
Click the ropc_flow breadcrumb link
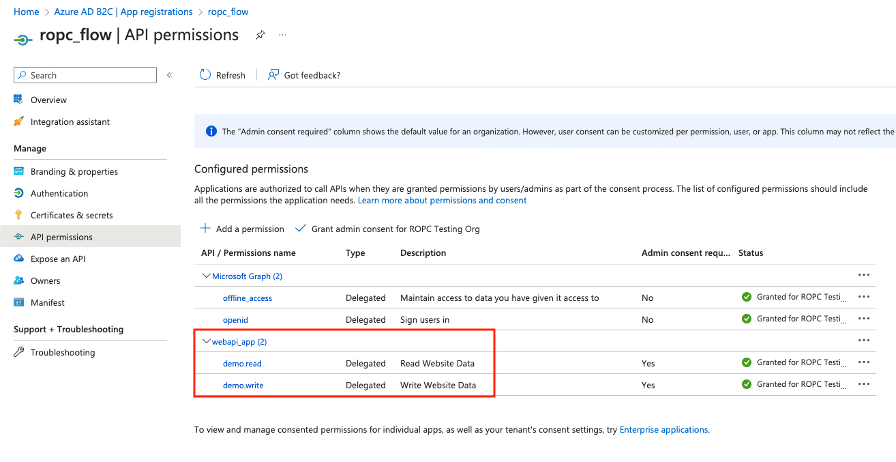pyautogui.click(x=228, y=11)
